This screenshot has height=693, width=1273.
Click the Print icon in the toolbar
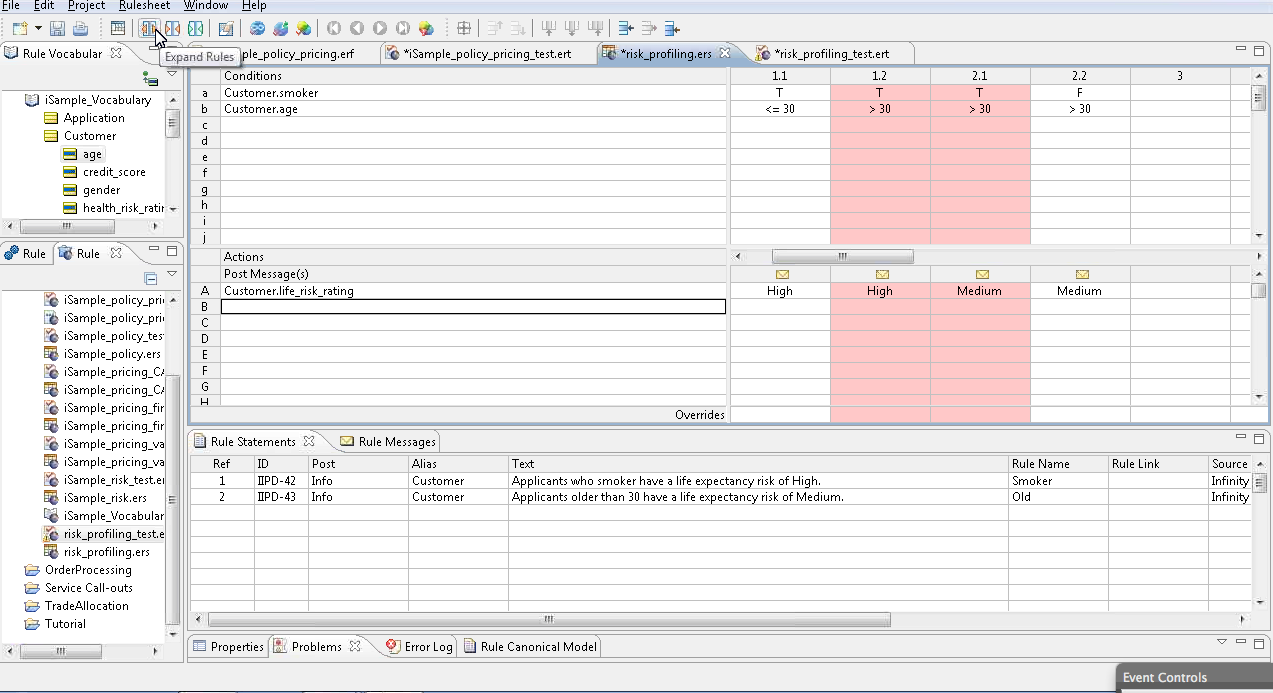(x=80, y=29)
